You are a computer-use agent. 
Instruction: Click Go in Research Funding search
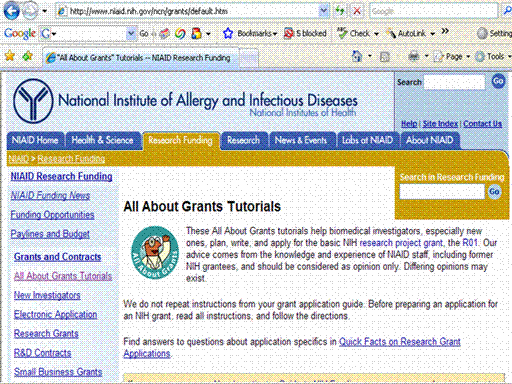tap(494, 192)
